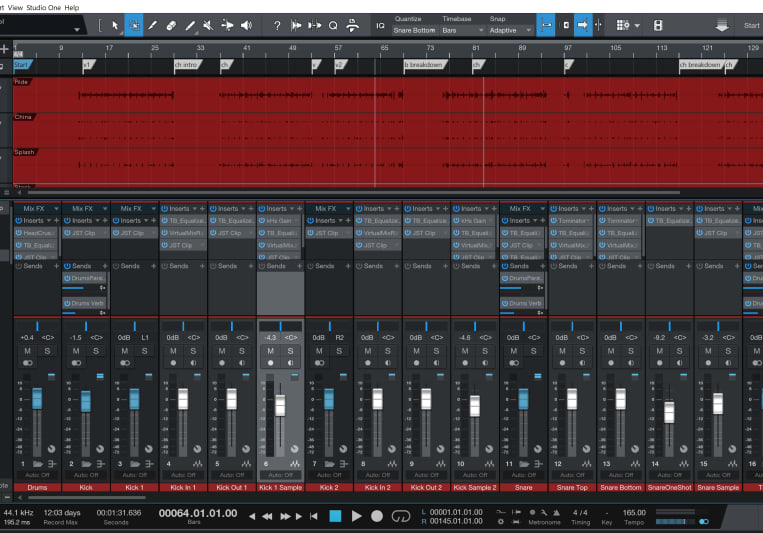Open the Timebase dropdown showing Bars
This screenshot has height=533, width=763.
coord(462,30)
